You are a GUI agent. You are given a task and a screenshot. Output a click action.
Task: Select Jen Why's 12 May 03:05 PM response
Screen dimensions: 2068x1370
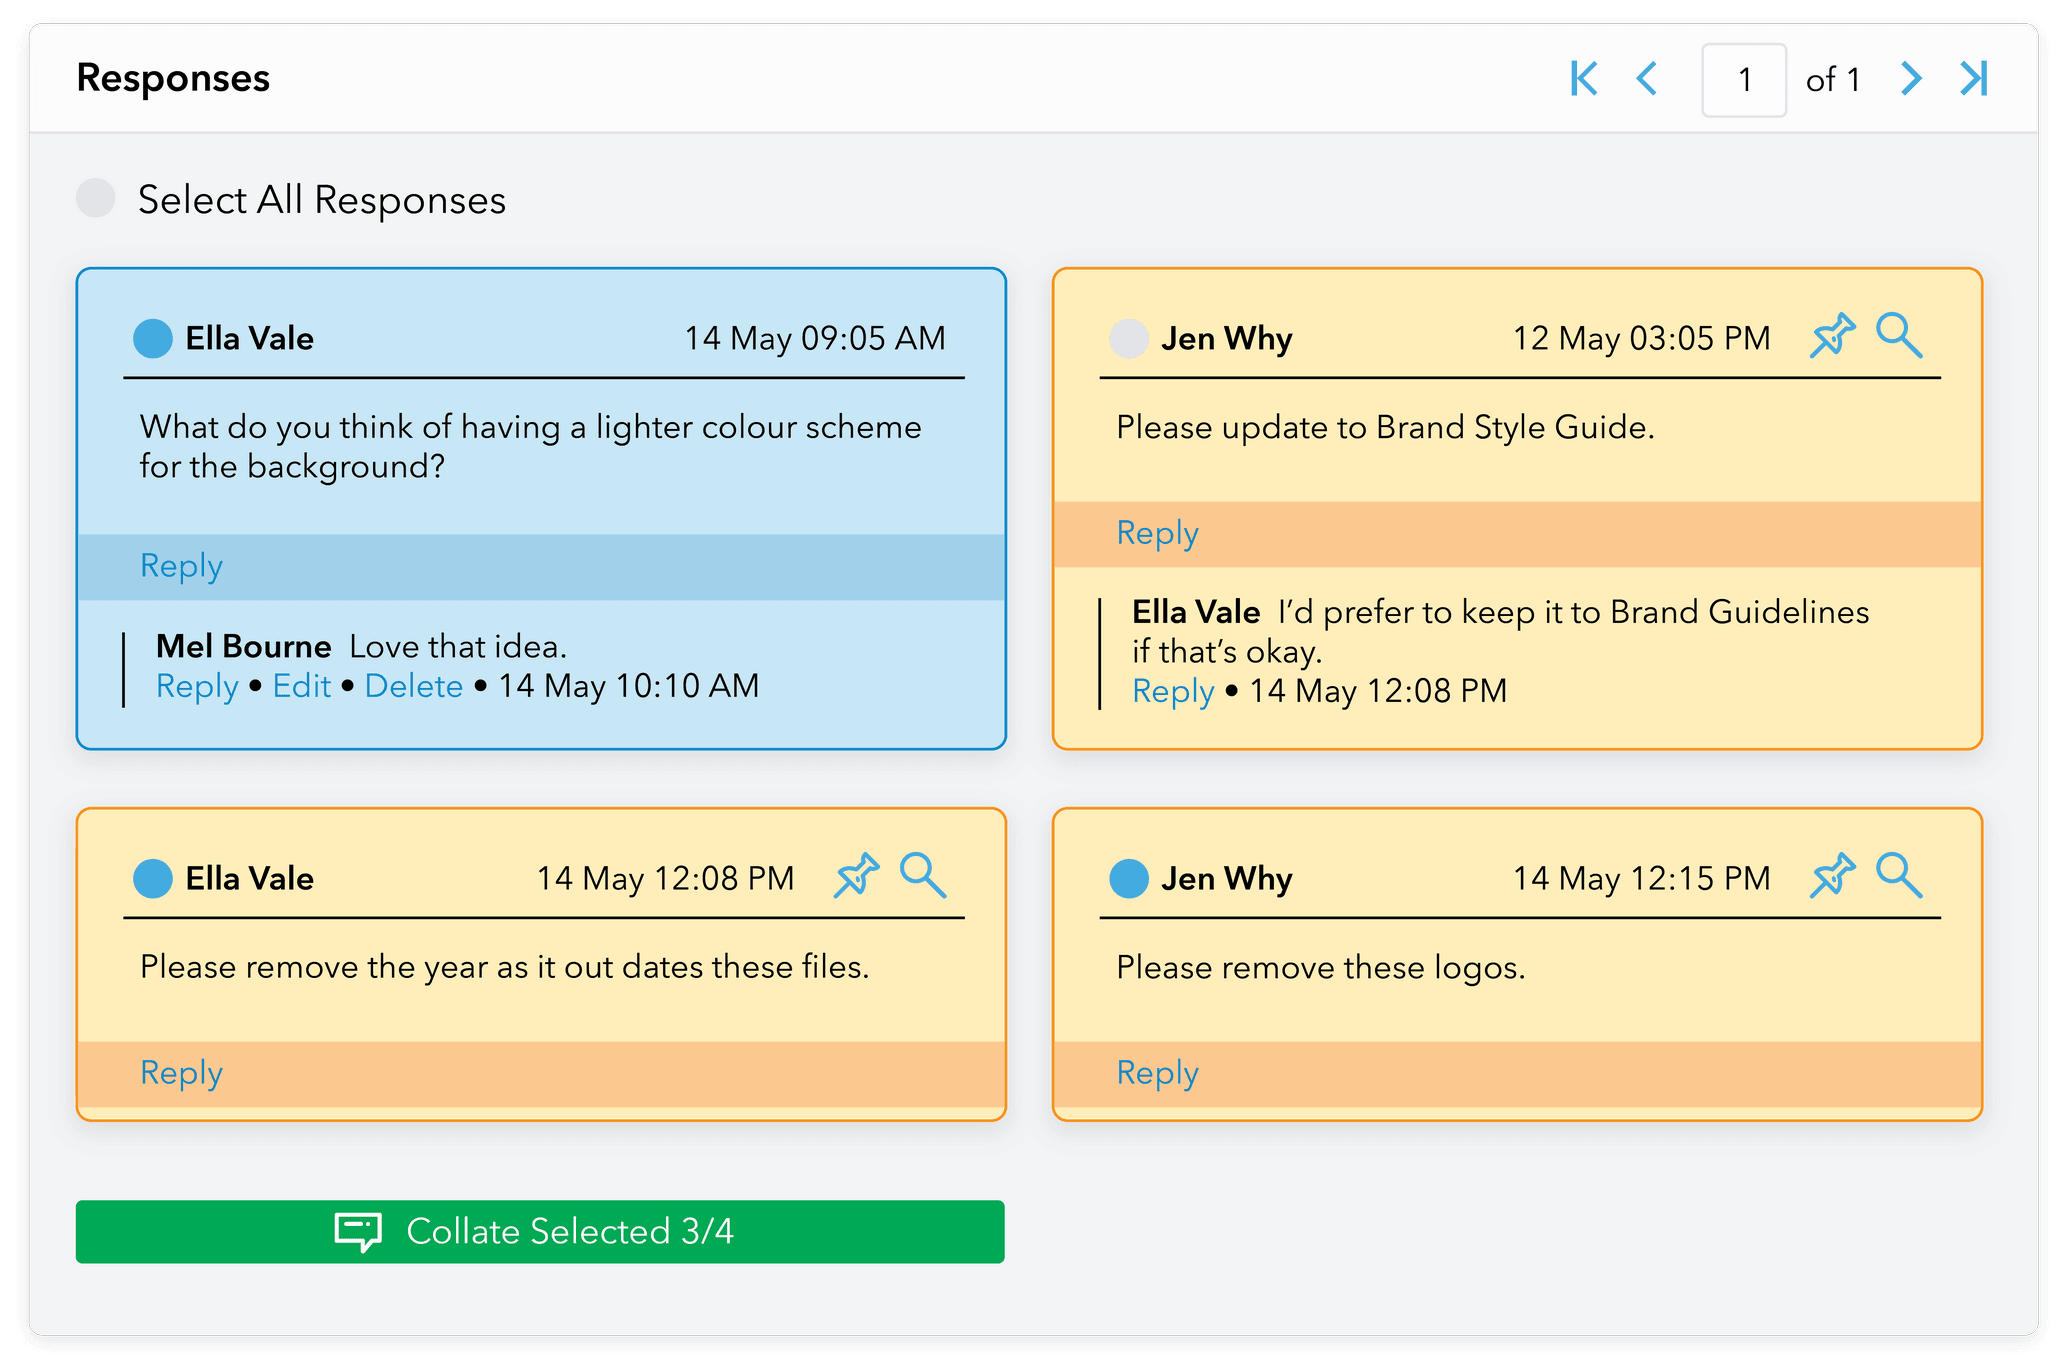[x=1129, y=339]
